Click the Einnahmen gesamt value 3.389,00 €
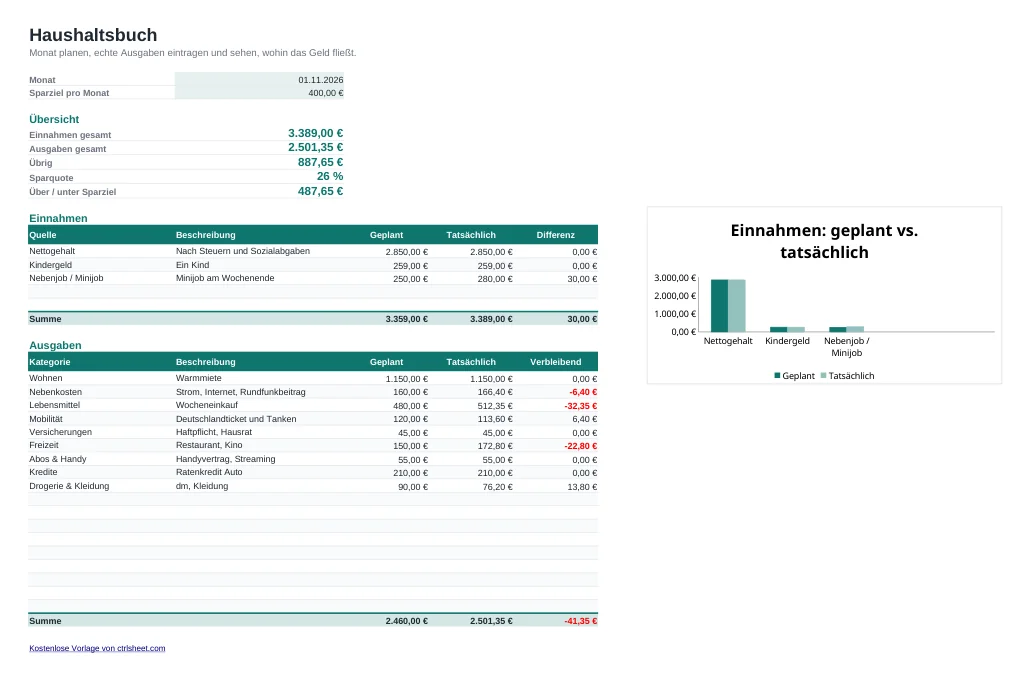 316,133
